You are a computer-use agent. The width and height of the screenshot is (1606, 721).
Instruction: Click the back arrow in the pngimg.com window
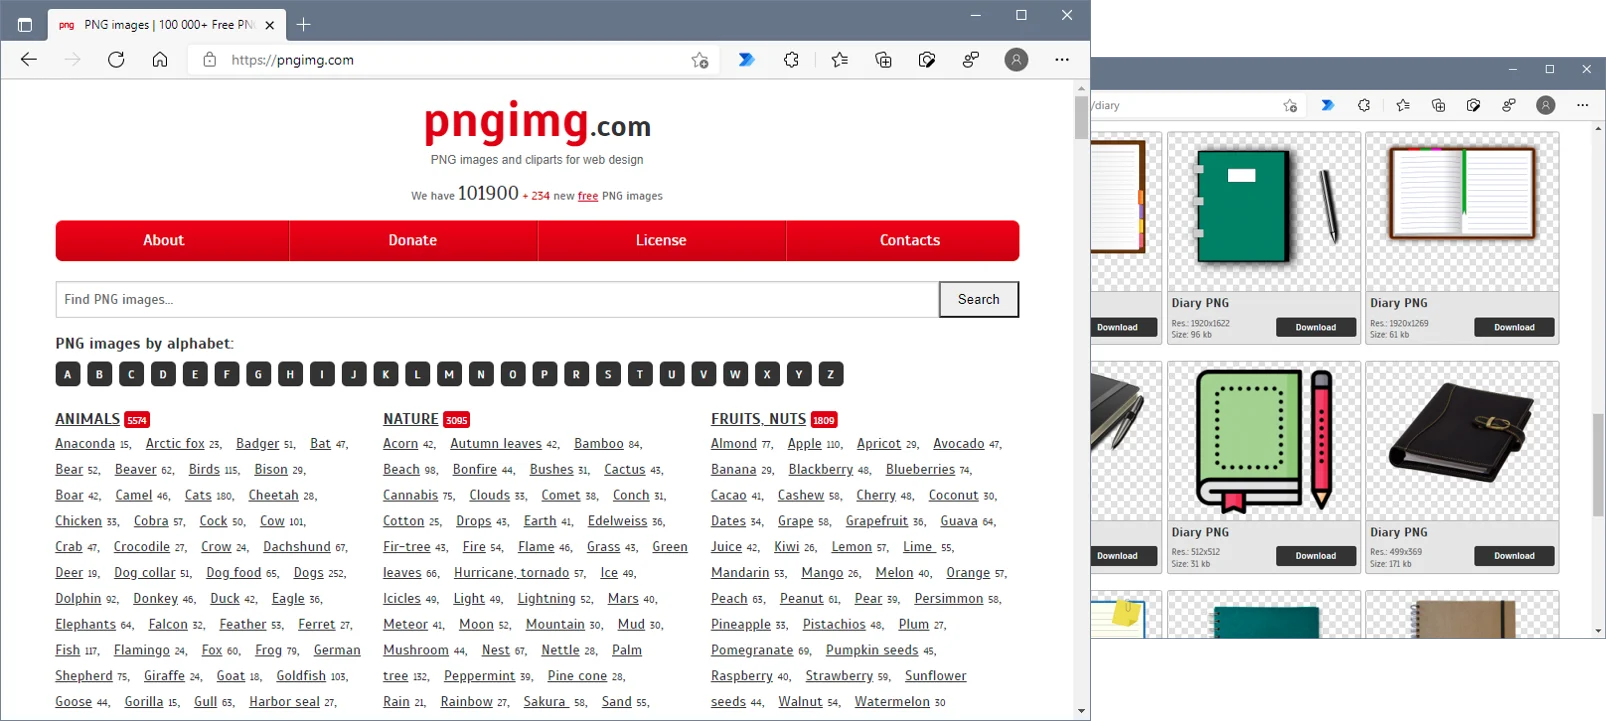28,60
